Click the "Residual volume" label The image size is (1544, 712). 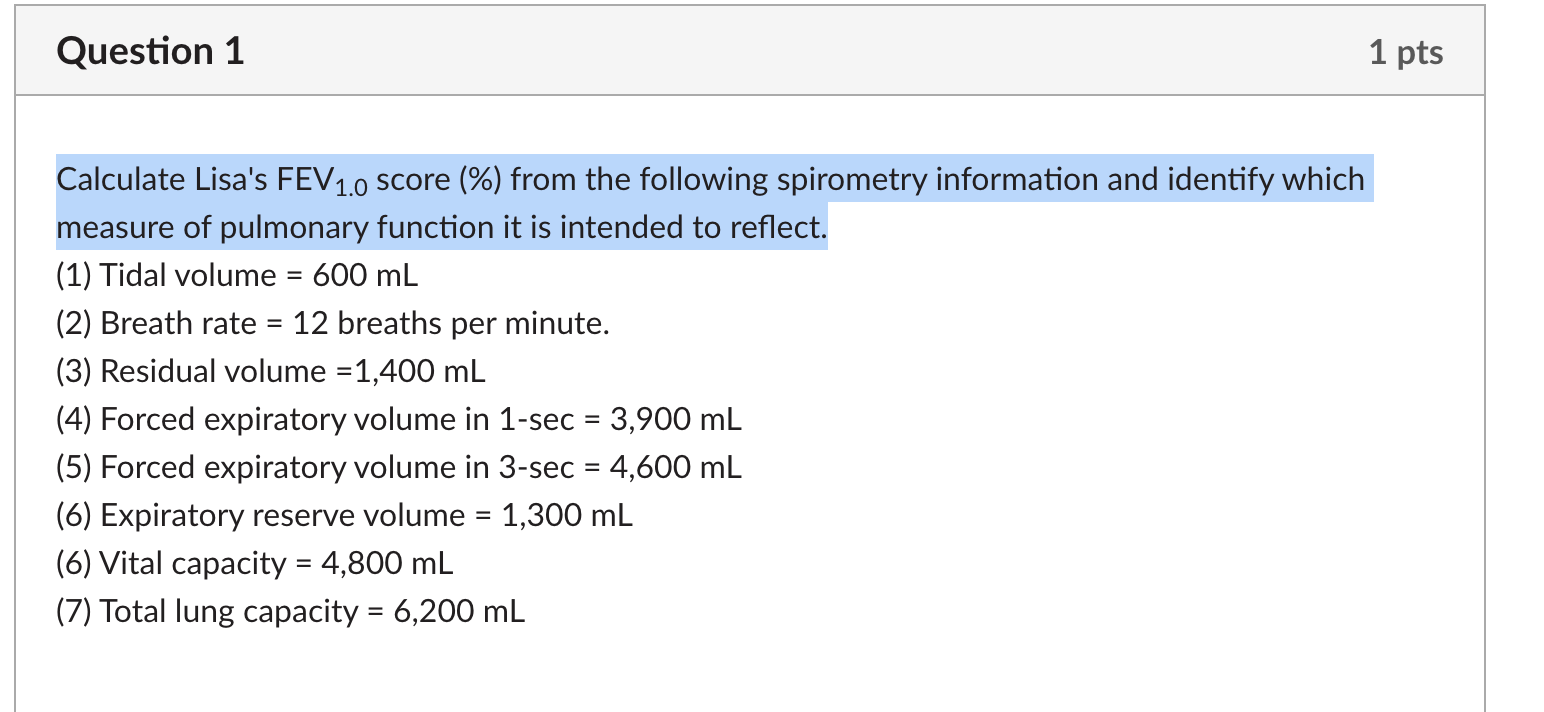[213, 371]
